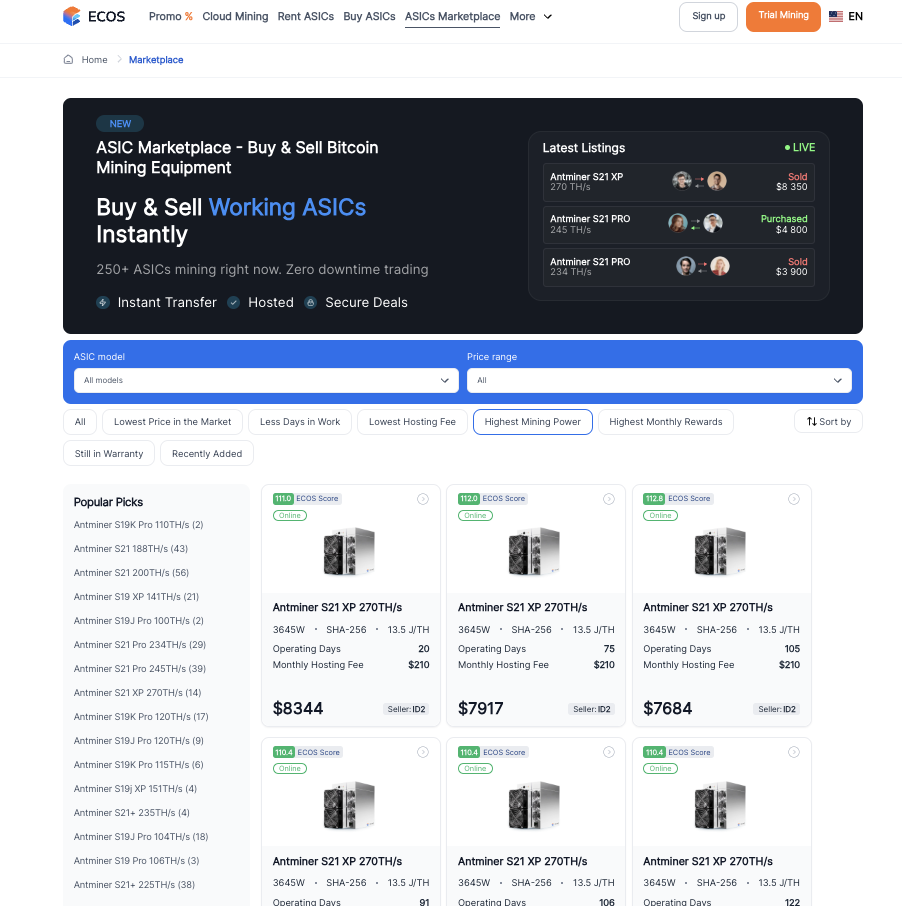Viewport: 902px width, 906px height.
Task: Select the Highest Mining Power filter
Action: pyautogui.click(x=532, y=422)
